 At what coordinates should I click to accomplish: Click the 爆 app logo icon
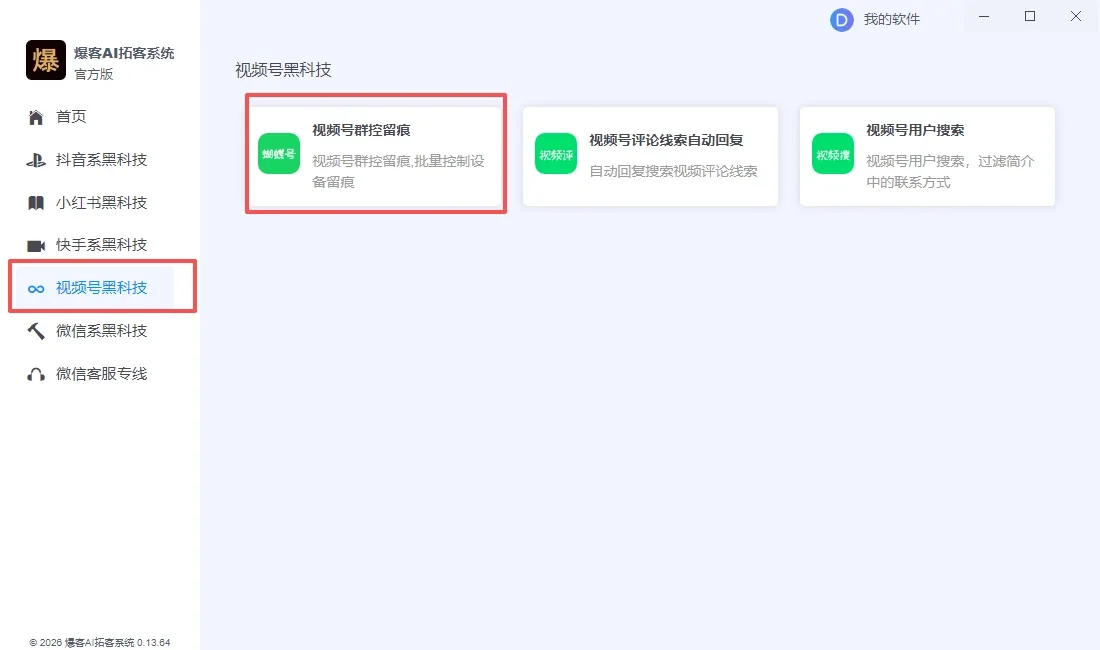(x=46, y=60)
